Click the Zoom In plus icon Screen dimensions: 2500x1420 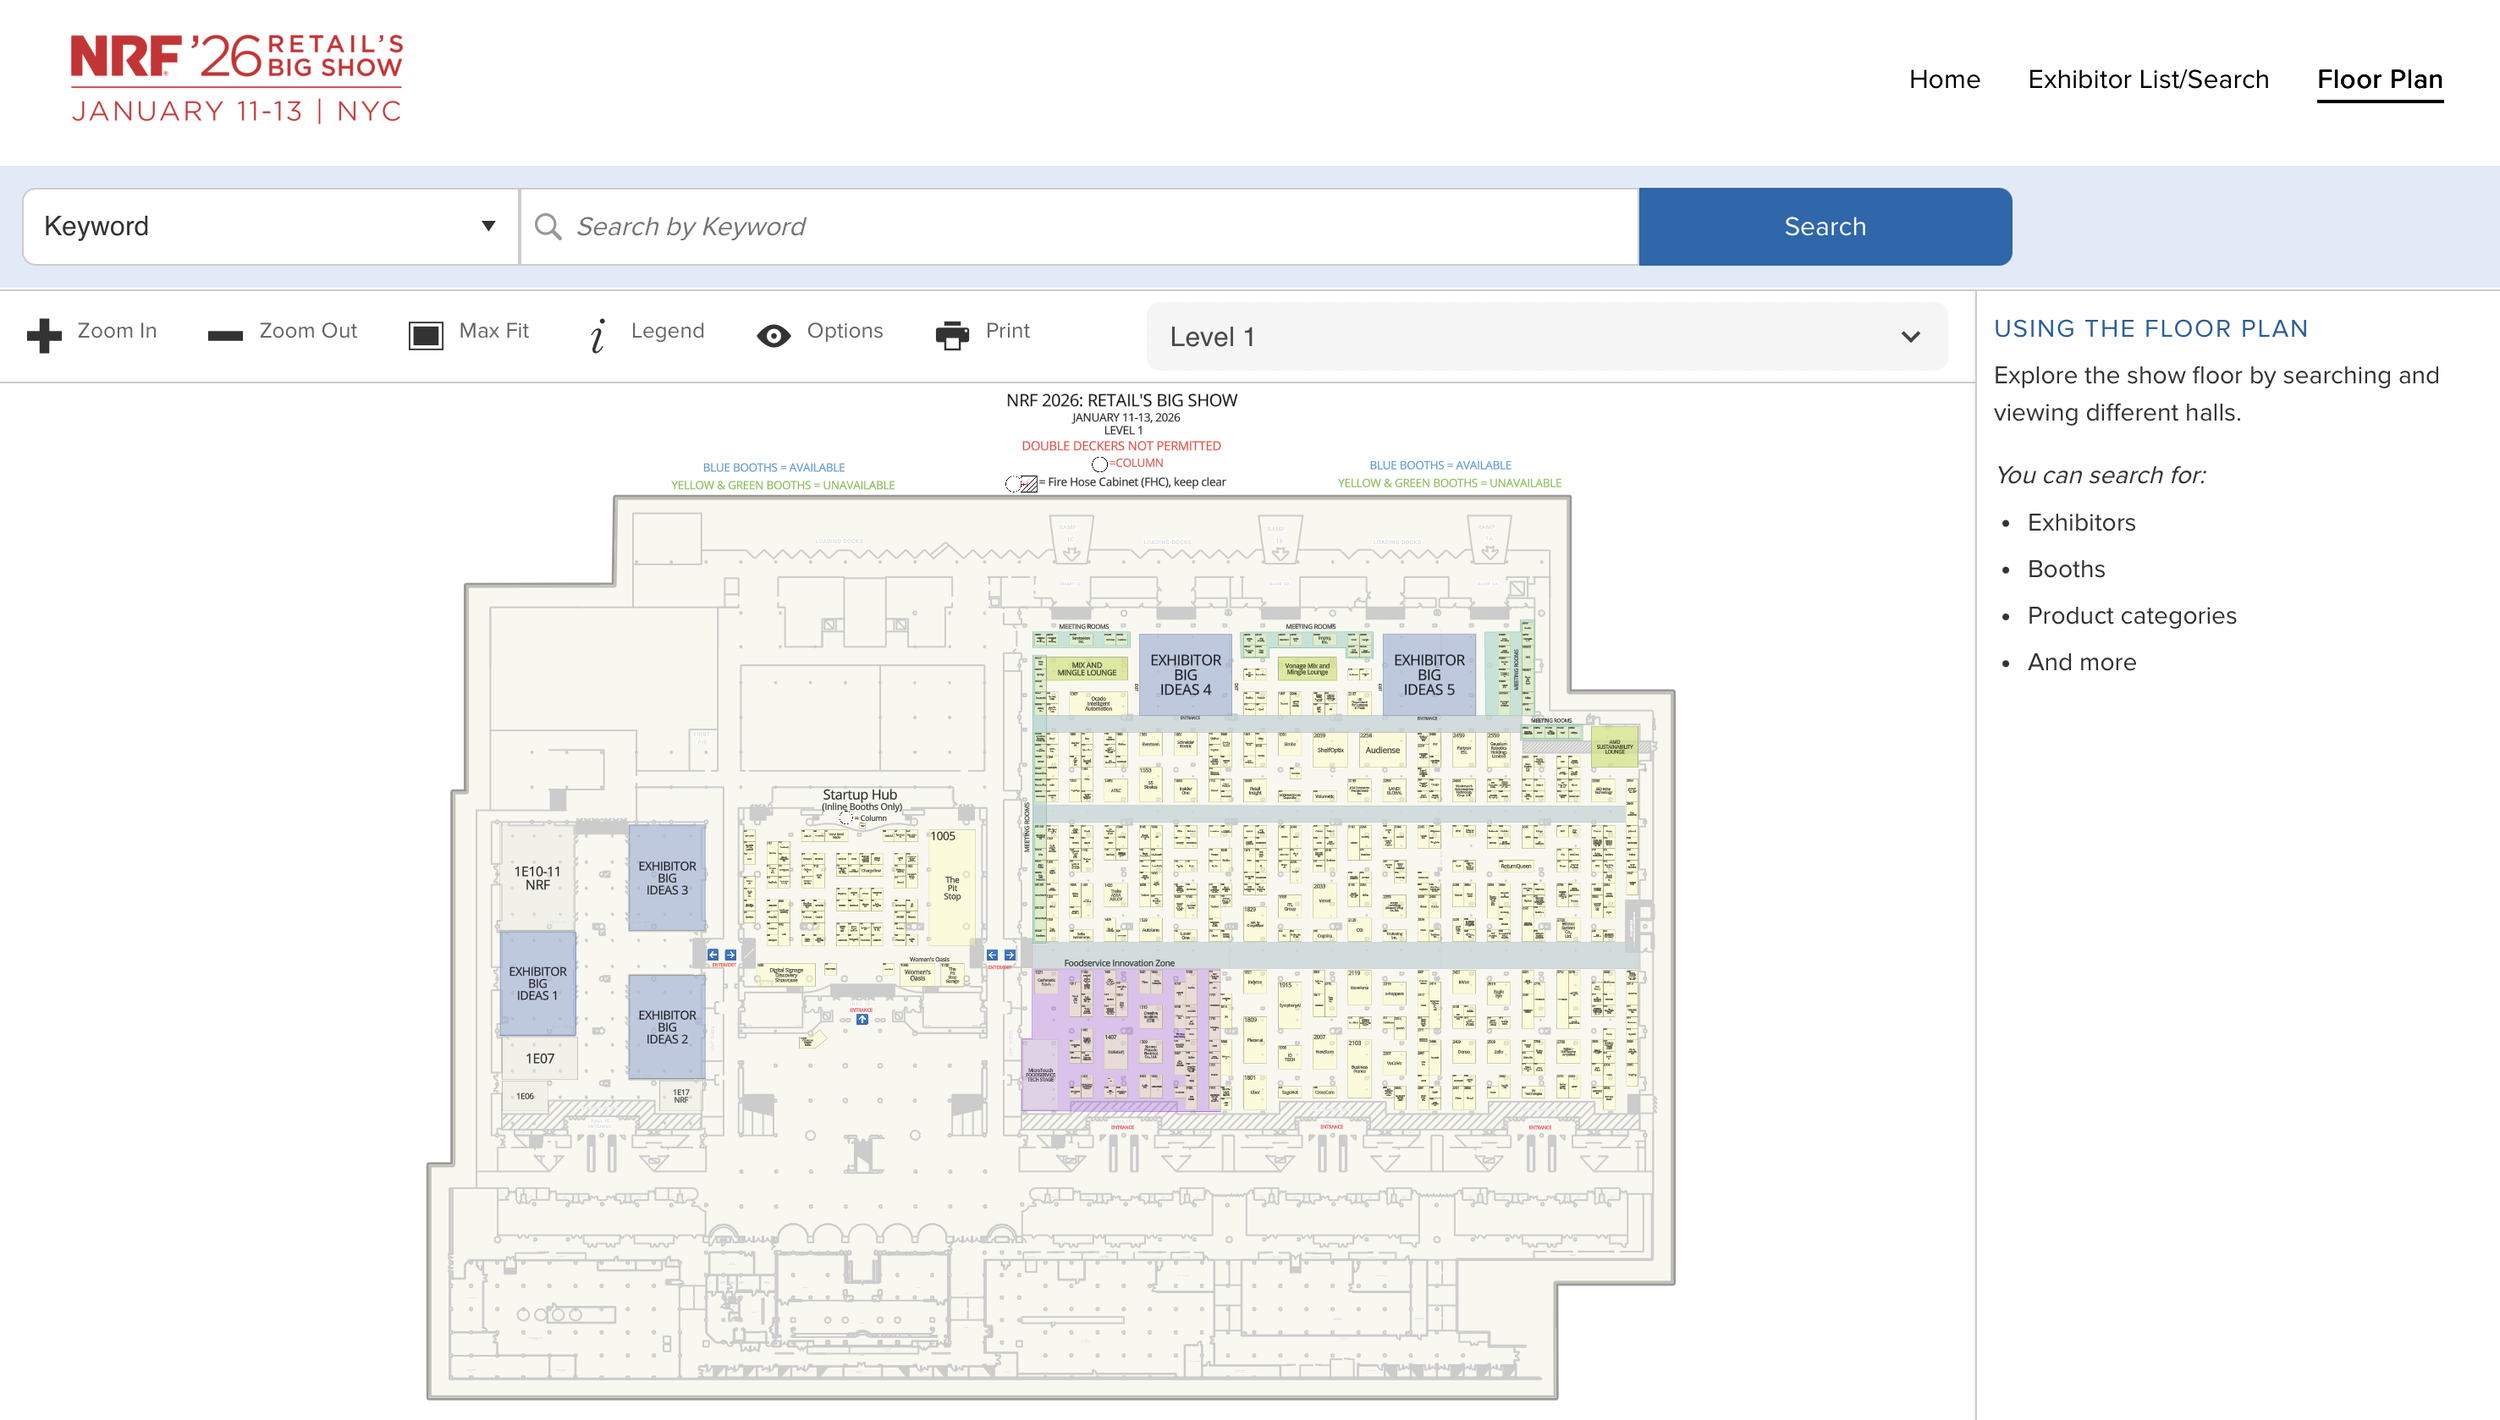point(44,335)
